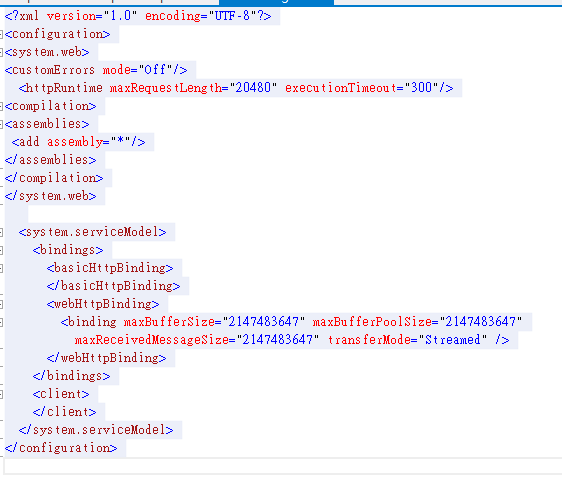Click the customErrors element name
Viewport: 562px width, 486px height.
pos(54,70)
